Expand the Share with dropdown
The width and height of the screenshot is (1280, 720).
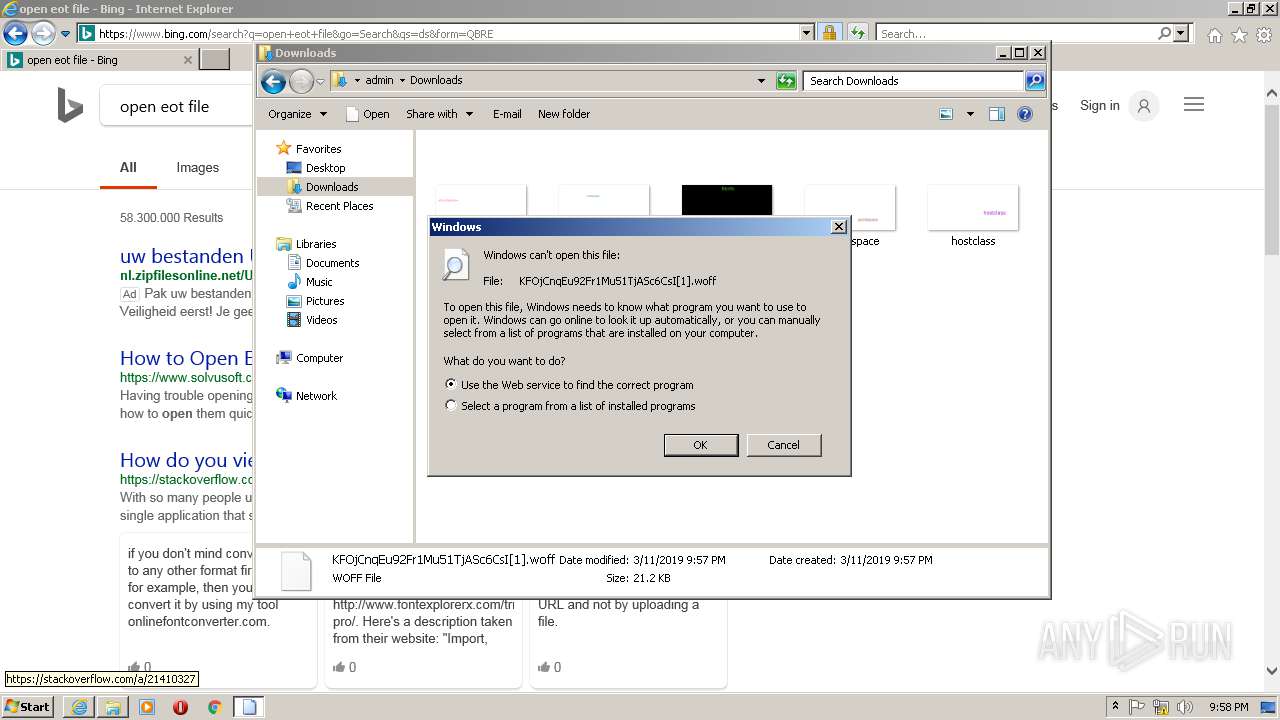coord(439,114)
